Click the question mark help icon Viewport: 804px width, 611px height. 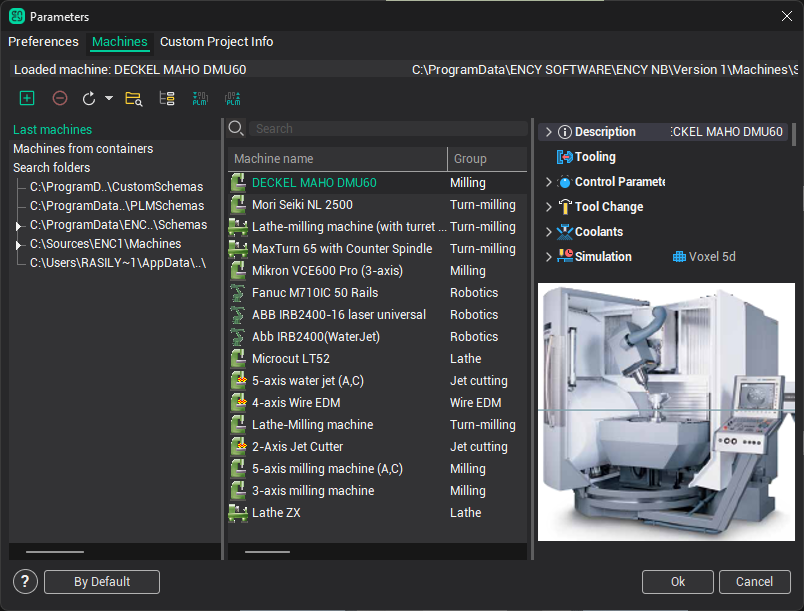pyautogui.click(x=26, y=582)
